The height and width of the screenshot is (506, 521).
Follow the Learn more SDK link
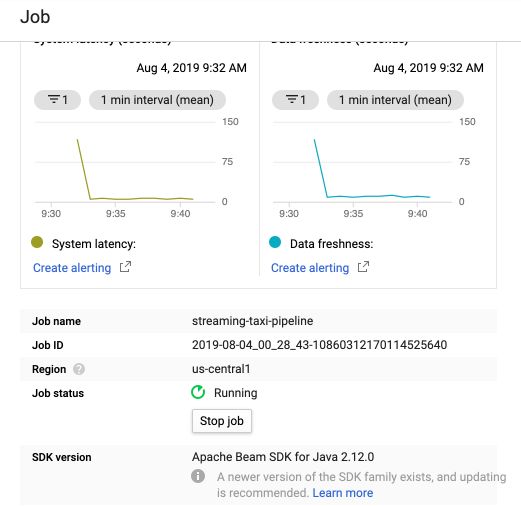(343, 493)
